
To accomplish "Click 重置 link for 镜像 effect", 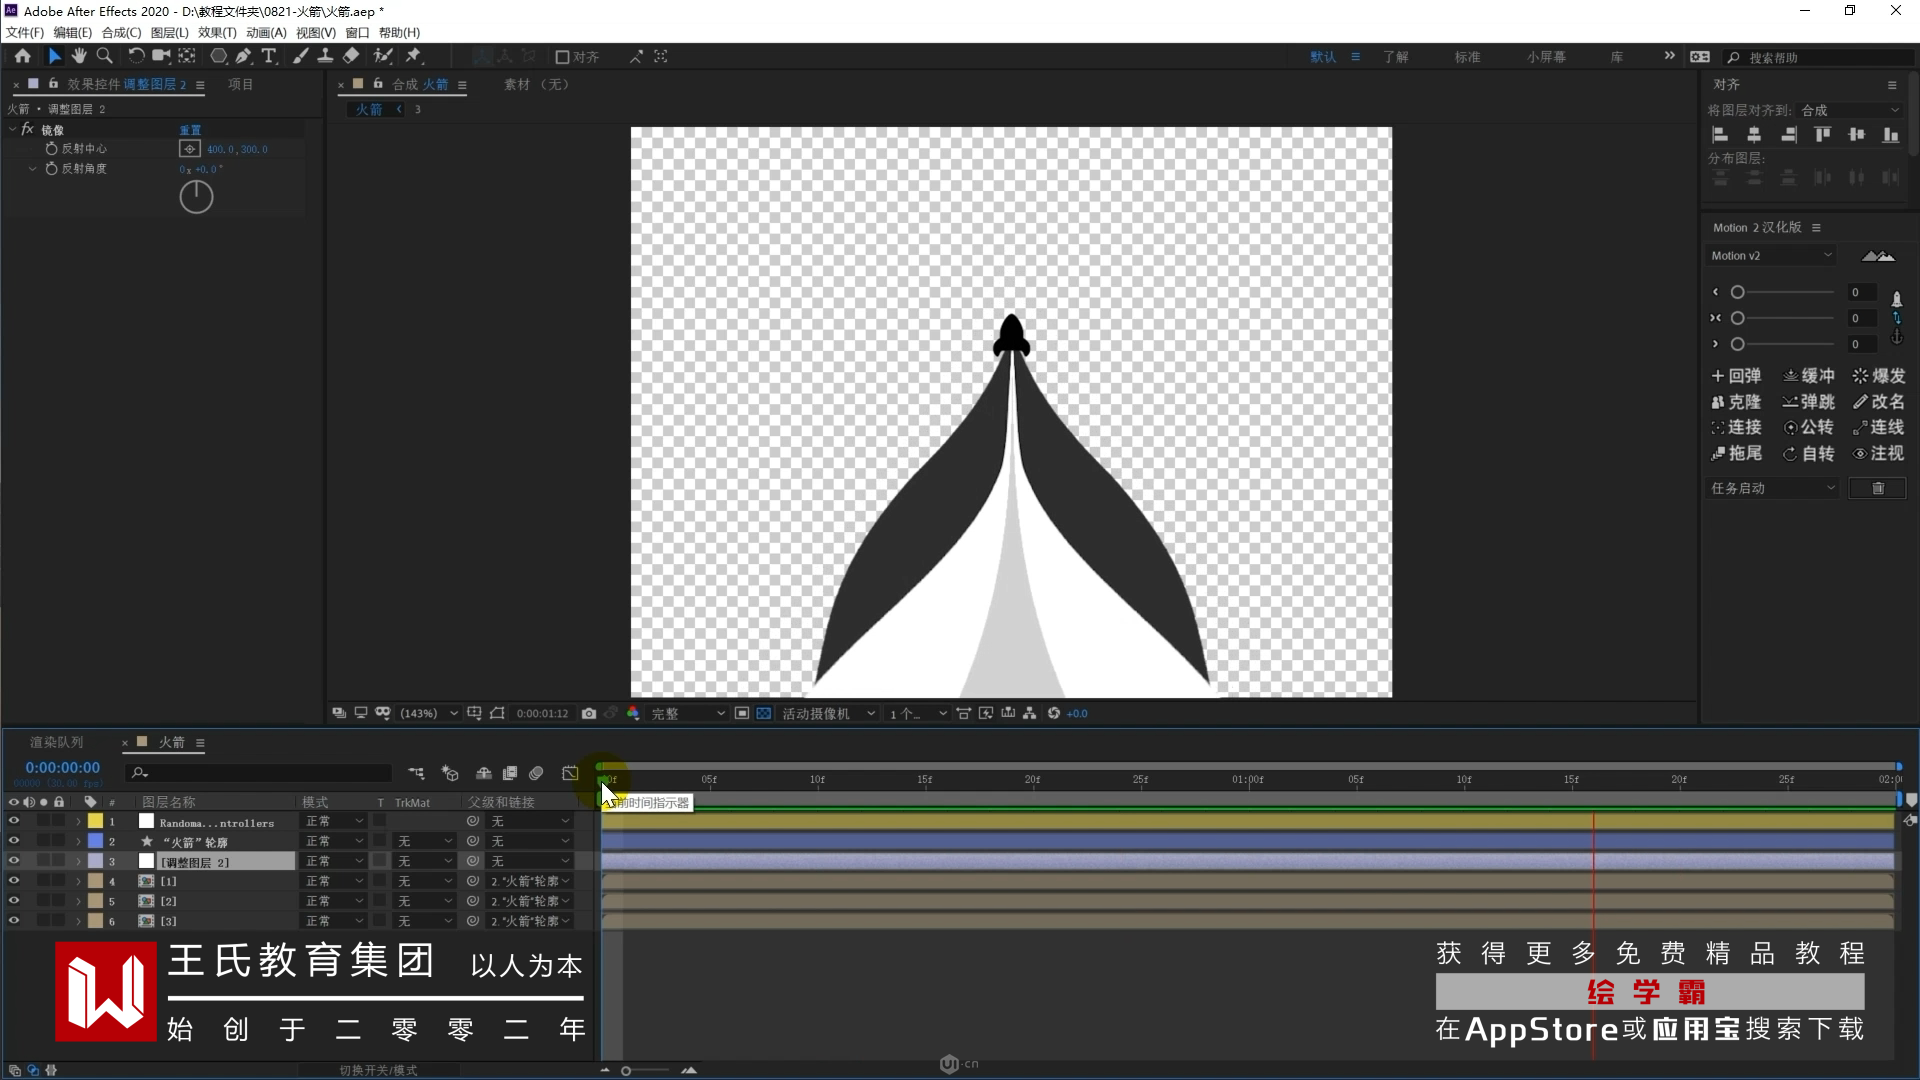I will pyautogui.click(x=190, y=130).
